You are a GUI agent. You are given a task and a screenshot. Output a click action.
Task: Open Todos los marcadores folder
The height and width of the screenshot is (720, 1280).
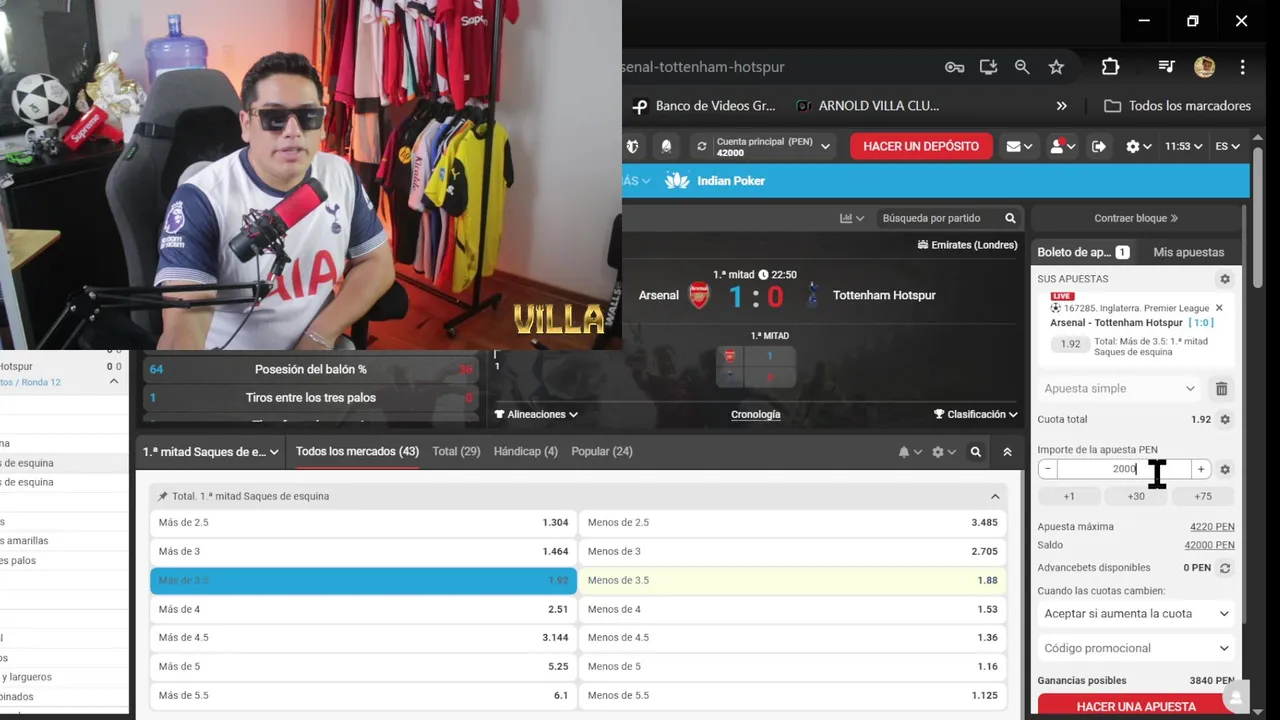(1177, 106)
